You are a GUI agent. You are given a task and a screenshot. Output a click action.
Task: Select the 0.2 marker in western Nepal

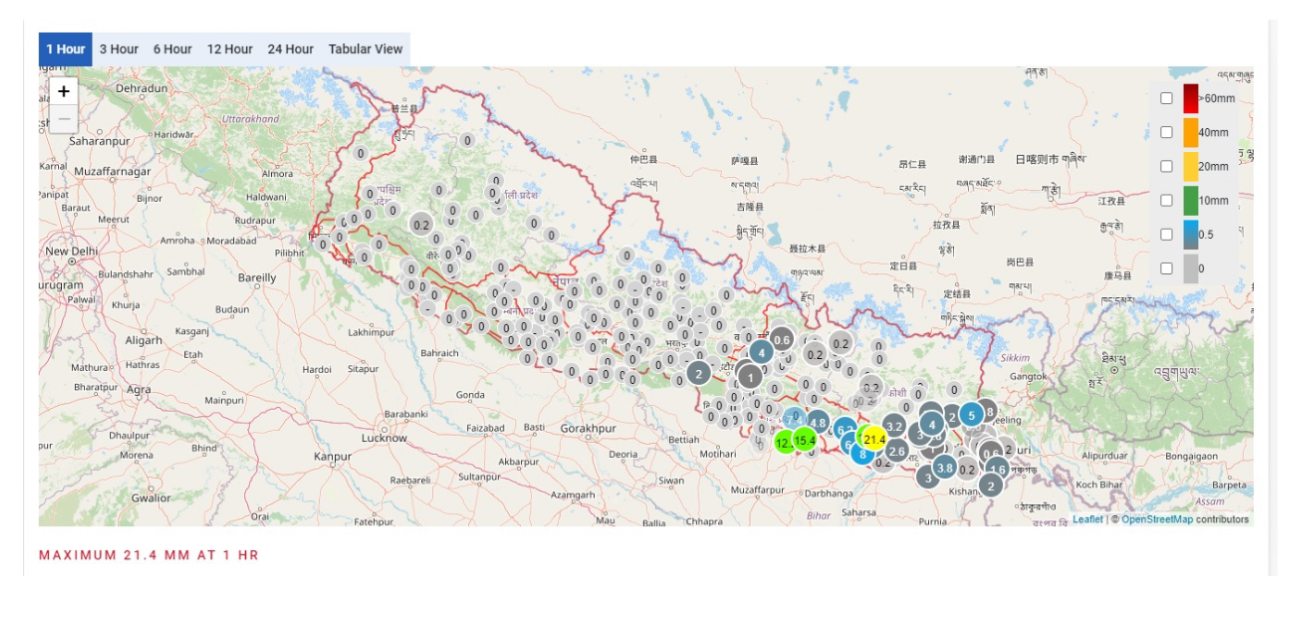point(422,225)
